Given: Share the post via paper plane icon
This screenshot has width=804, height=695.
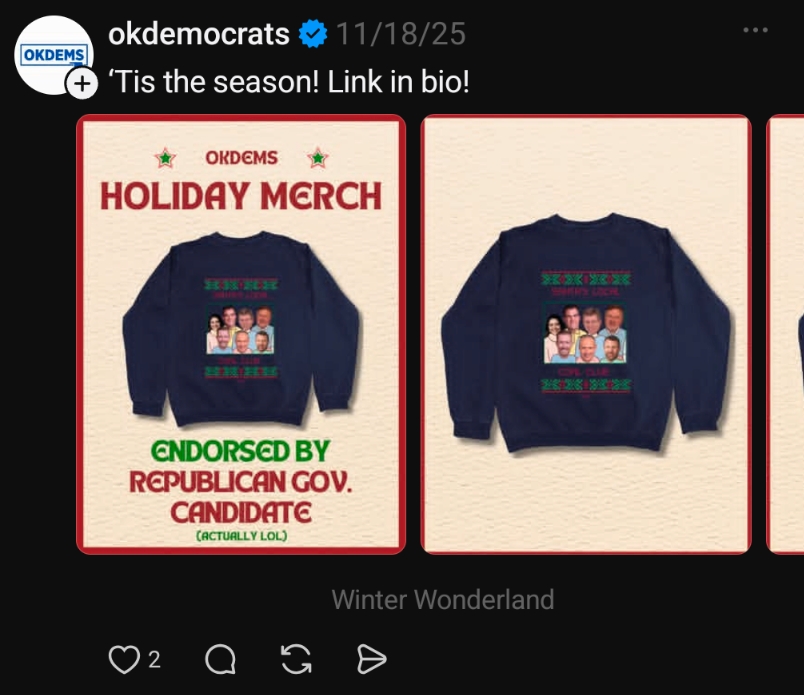Looking at the screenshot, I should [x=371, y=659].
